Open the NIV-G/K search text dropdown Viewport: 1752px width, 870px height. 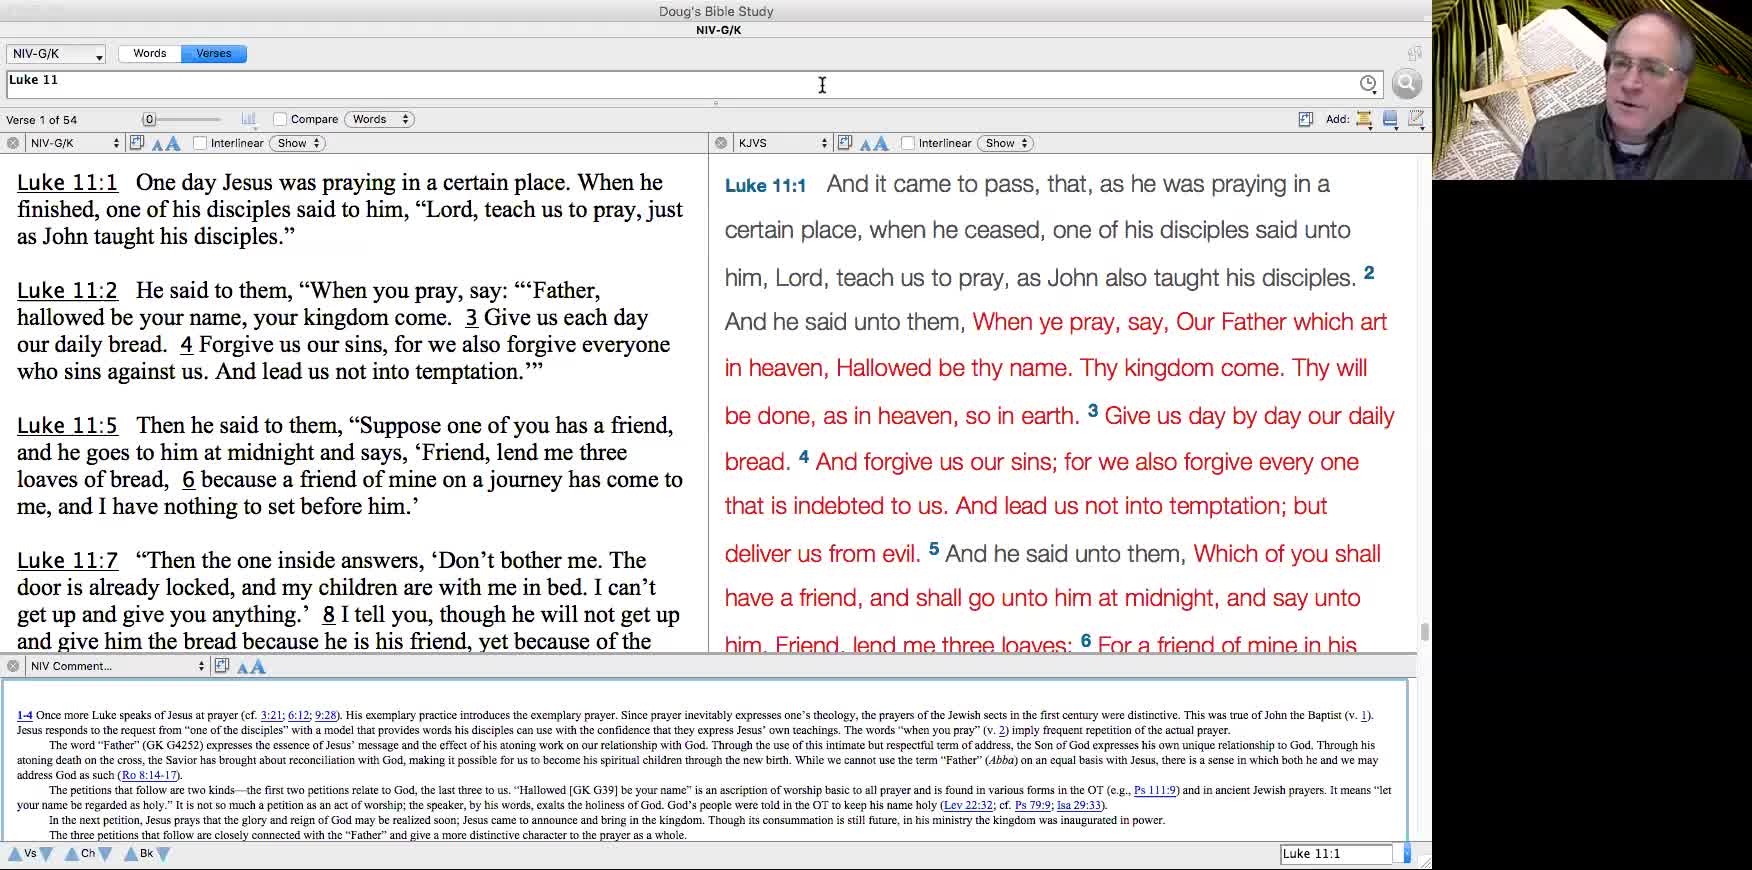click(56, 54)
